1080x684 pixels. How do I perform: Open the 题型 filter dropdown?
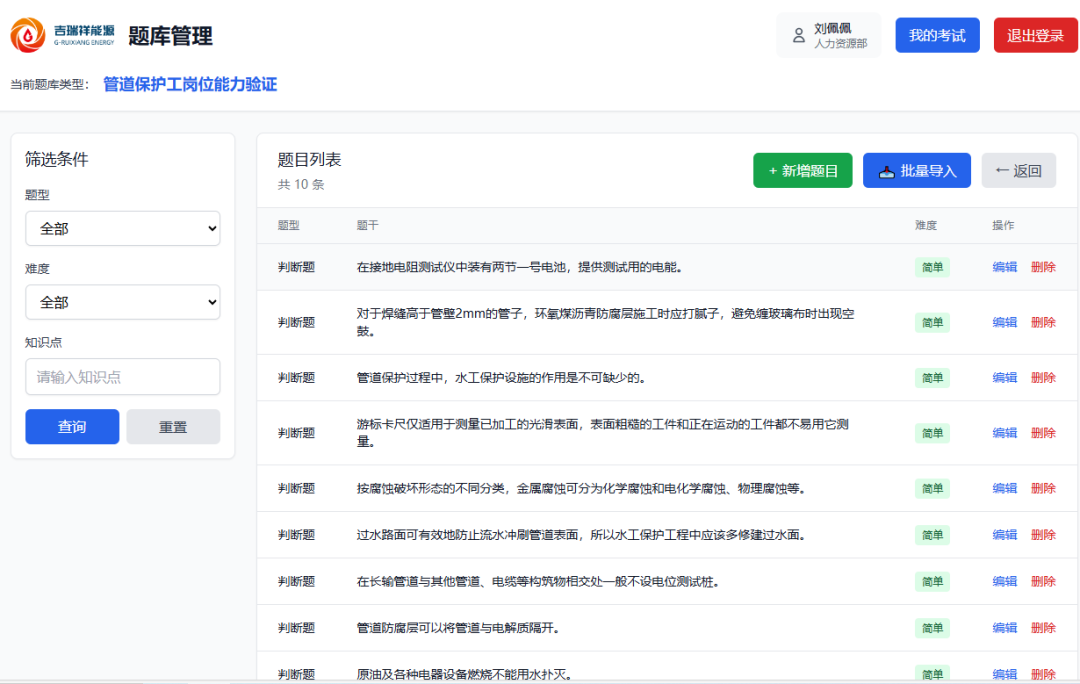tap(122, 228)
